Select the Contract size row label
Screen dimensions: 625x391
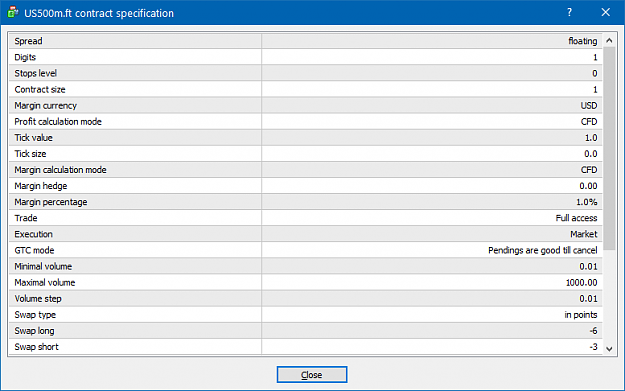40,89
